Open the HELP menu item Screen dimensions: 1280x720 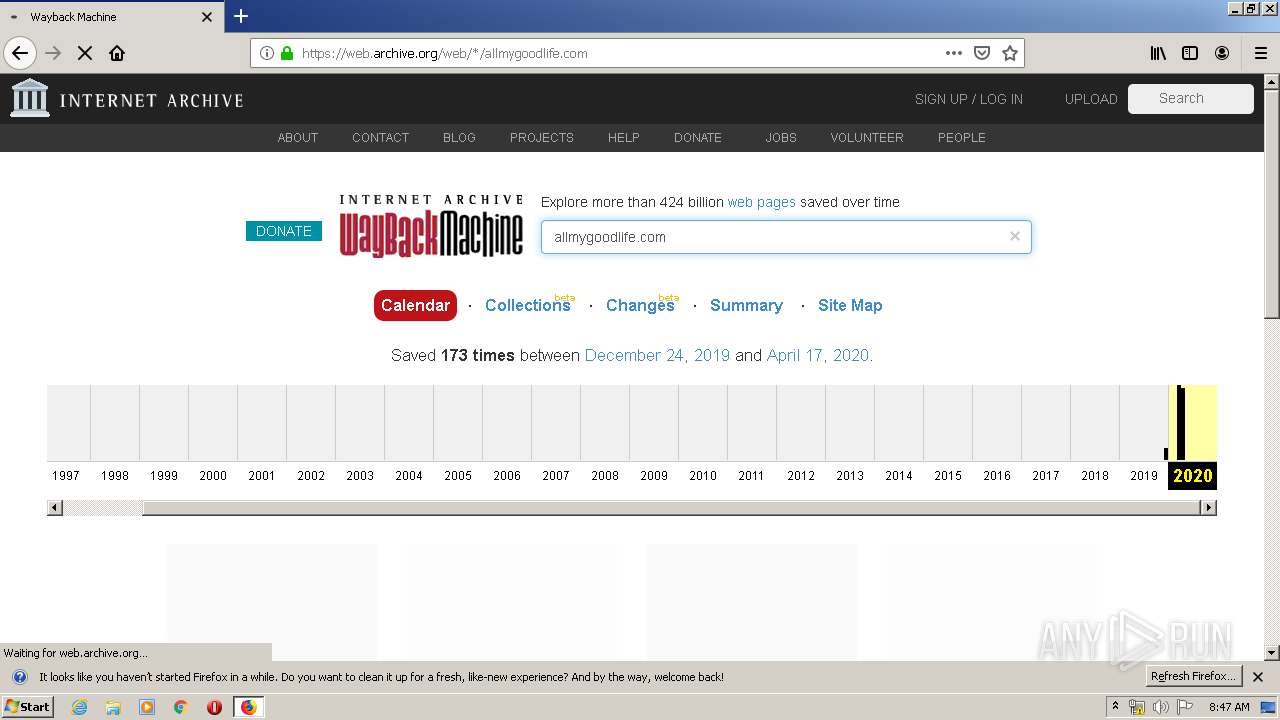pos(623,138)
